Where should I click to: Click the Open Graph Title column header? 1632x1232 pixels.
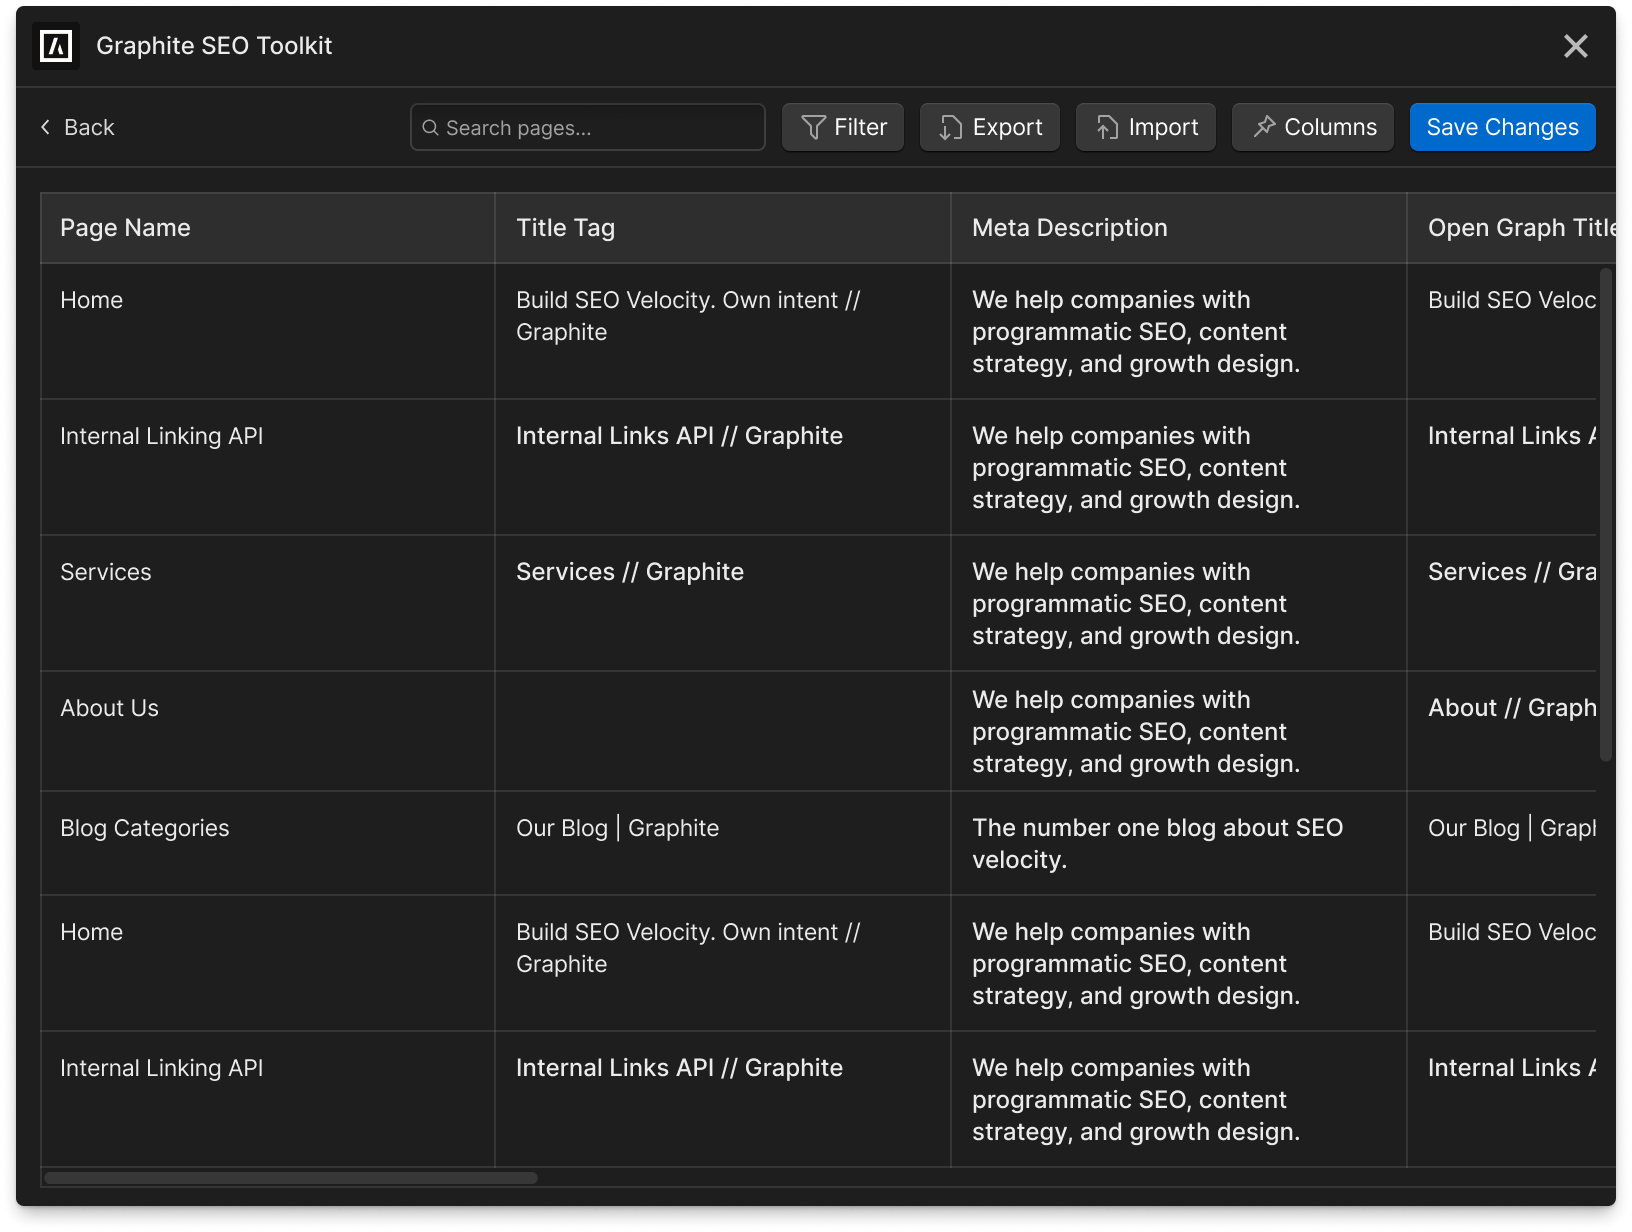(x=1511, y=228)
